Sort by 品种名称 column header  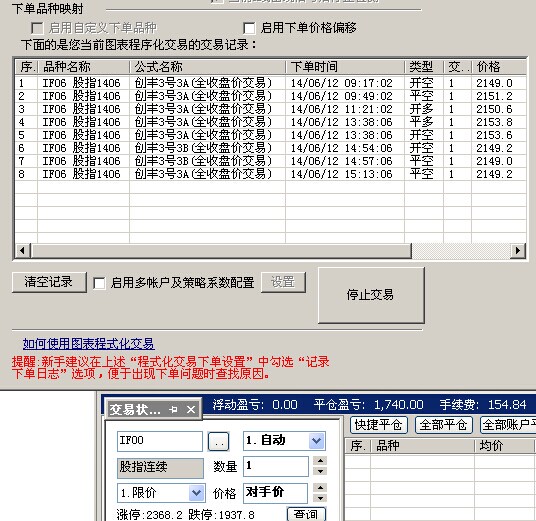click(83, 67)
